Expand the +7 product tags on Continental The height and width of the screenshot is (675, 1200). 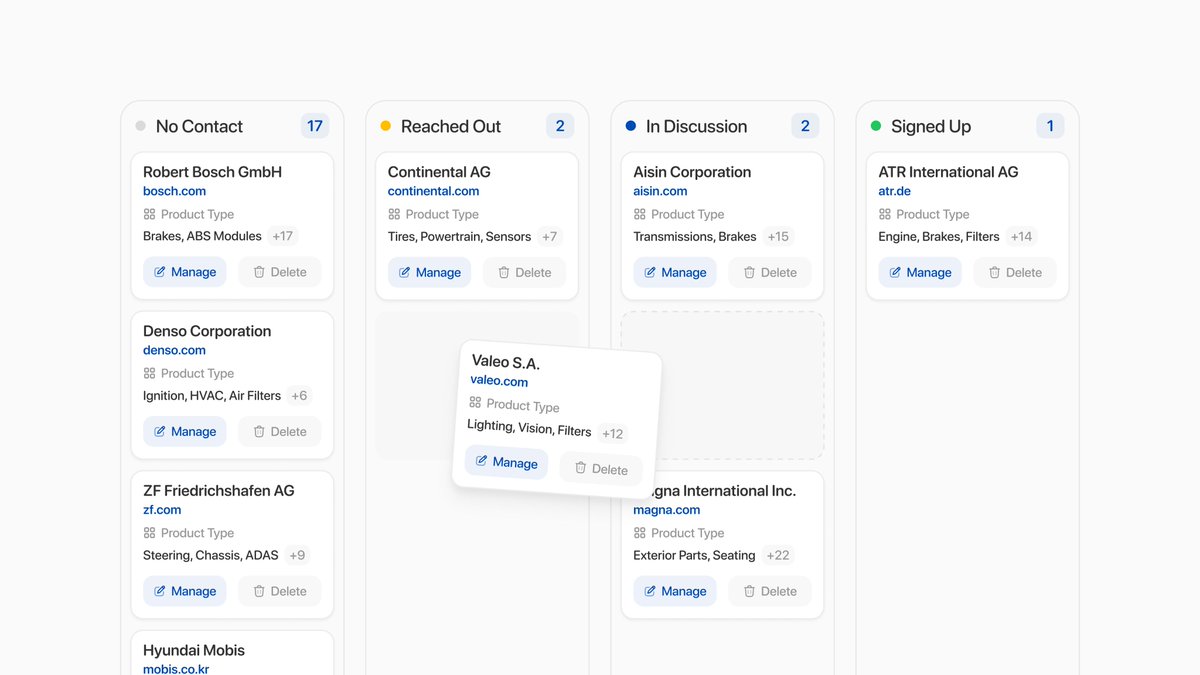point(549,236)
